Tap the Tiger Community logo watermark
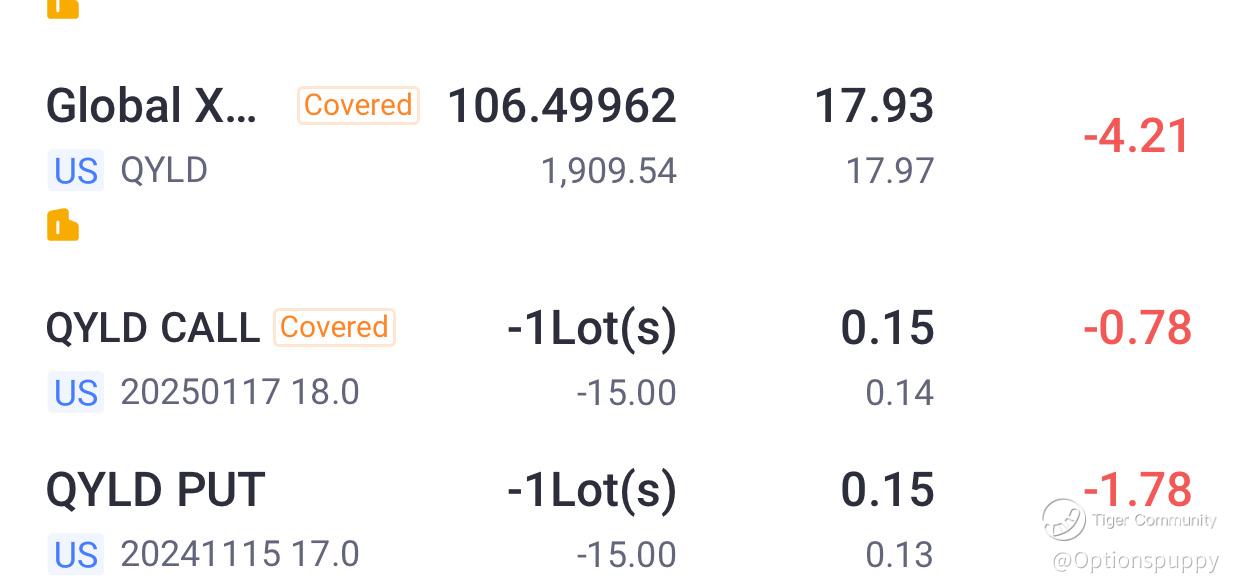 (x=1064, y=520)
